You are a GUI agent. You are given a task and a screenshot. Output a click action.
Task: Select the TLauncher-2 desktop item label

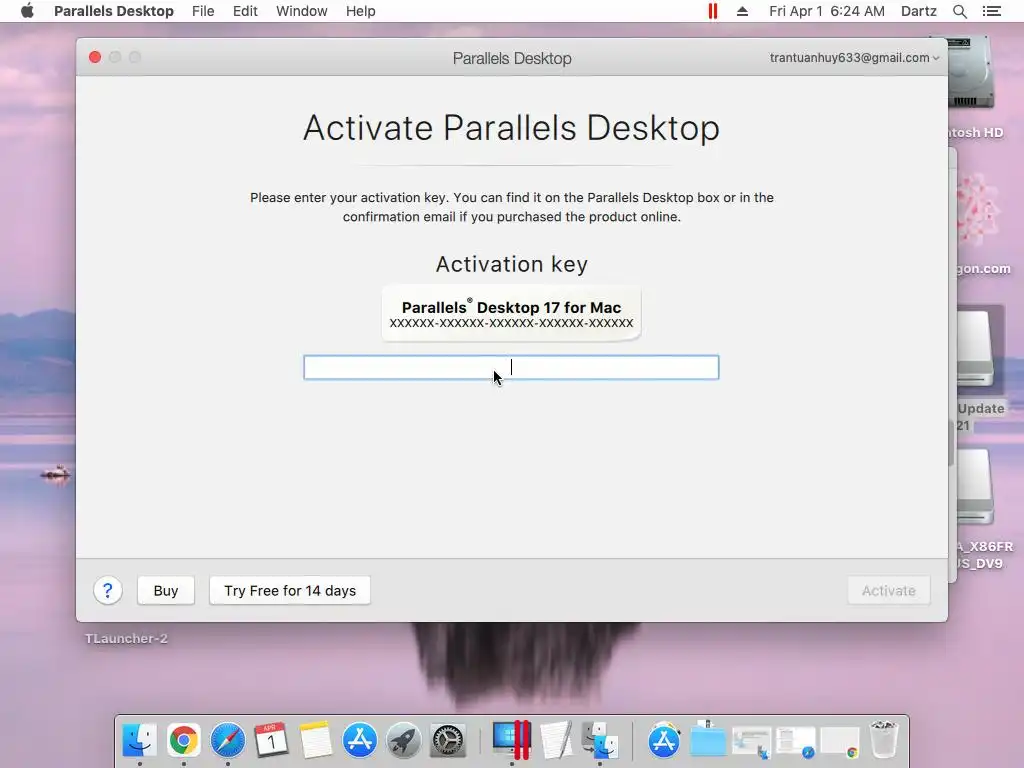click(126, 639)
